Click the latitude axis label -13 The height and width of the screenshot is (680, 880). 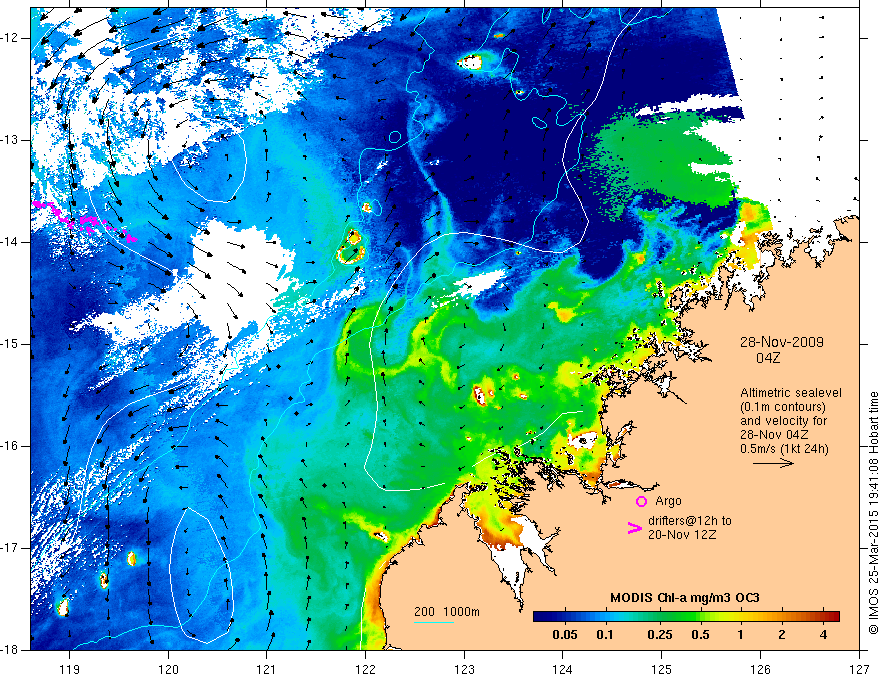click(x=11, y=140)
